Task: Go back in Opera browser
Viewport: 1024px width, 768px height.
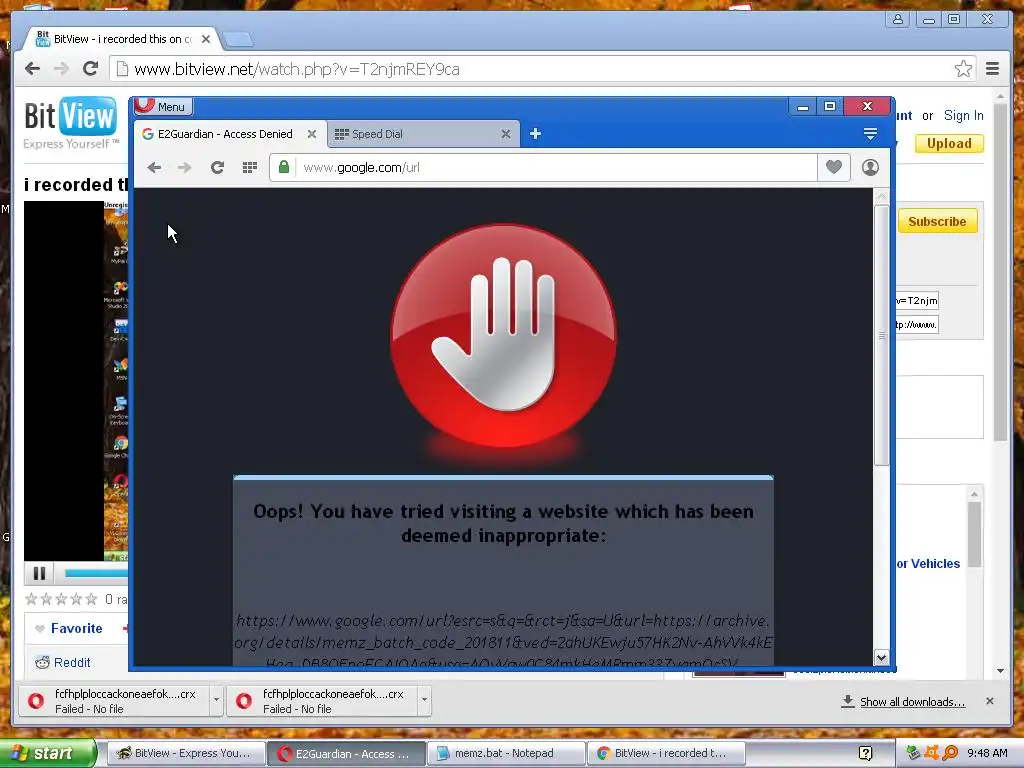Action: [154, 168]
